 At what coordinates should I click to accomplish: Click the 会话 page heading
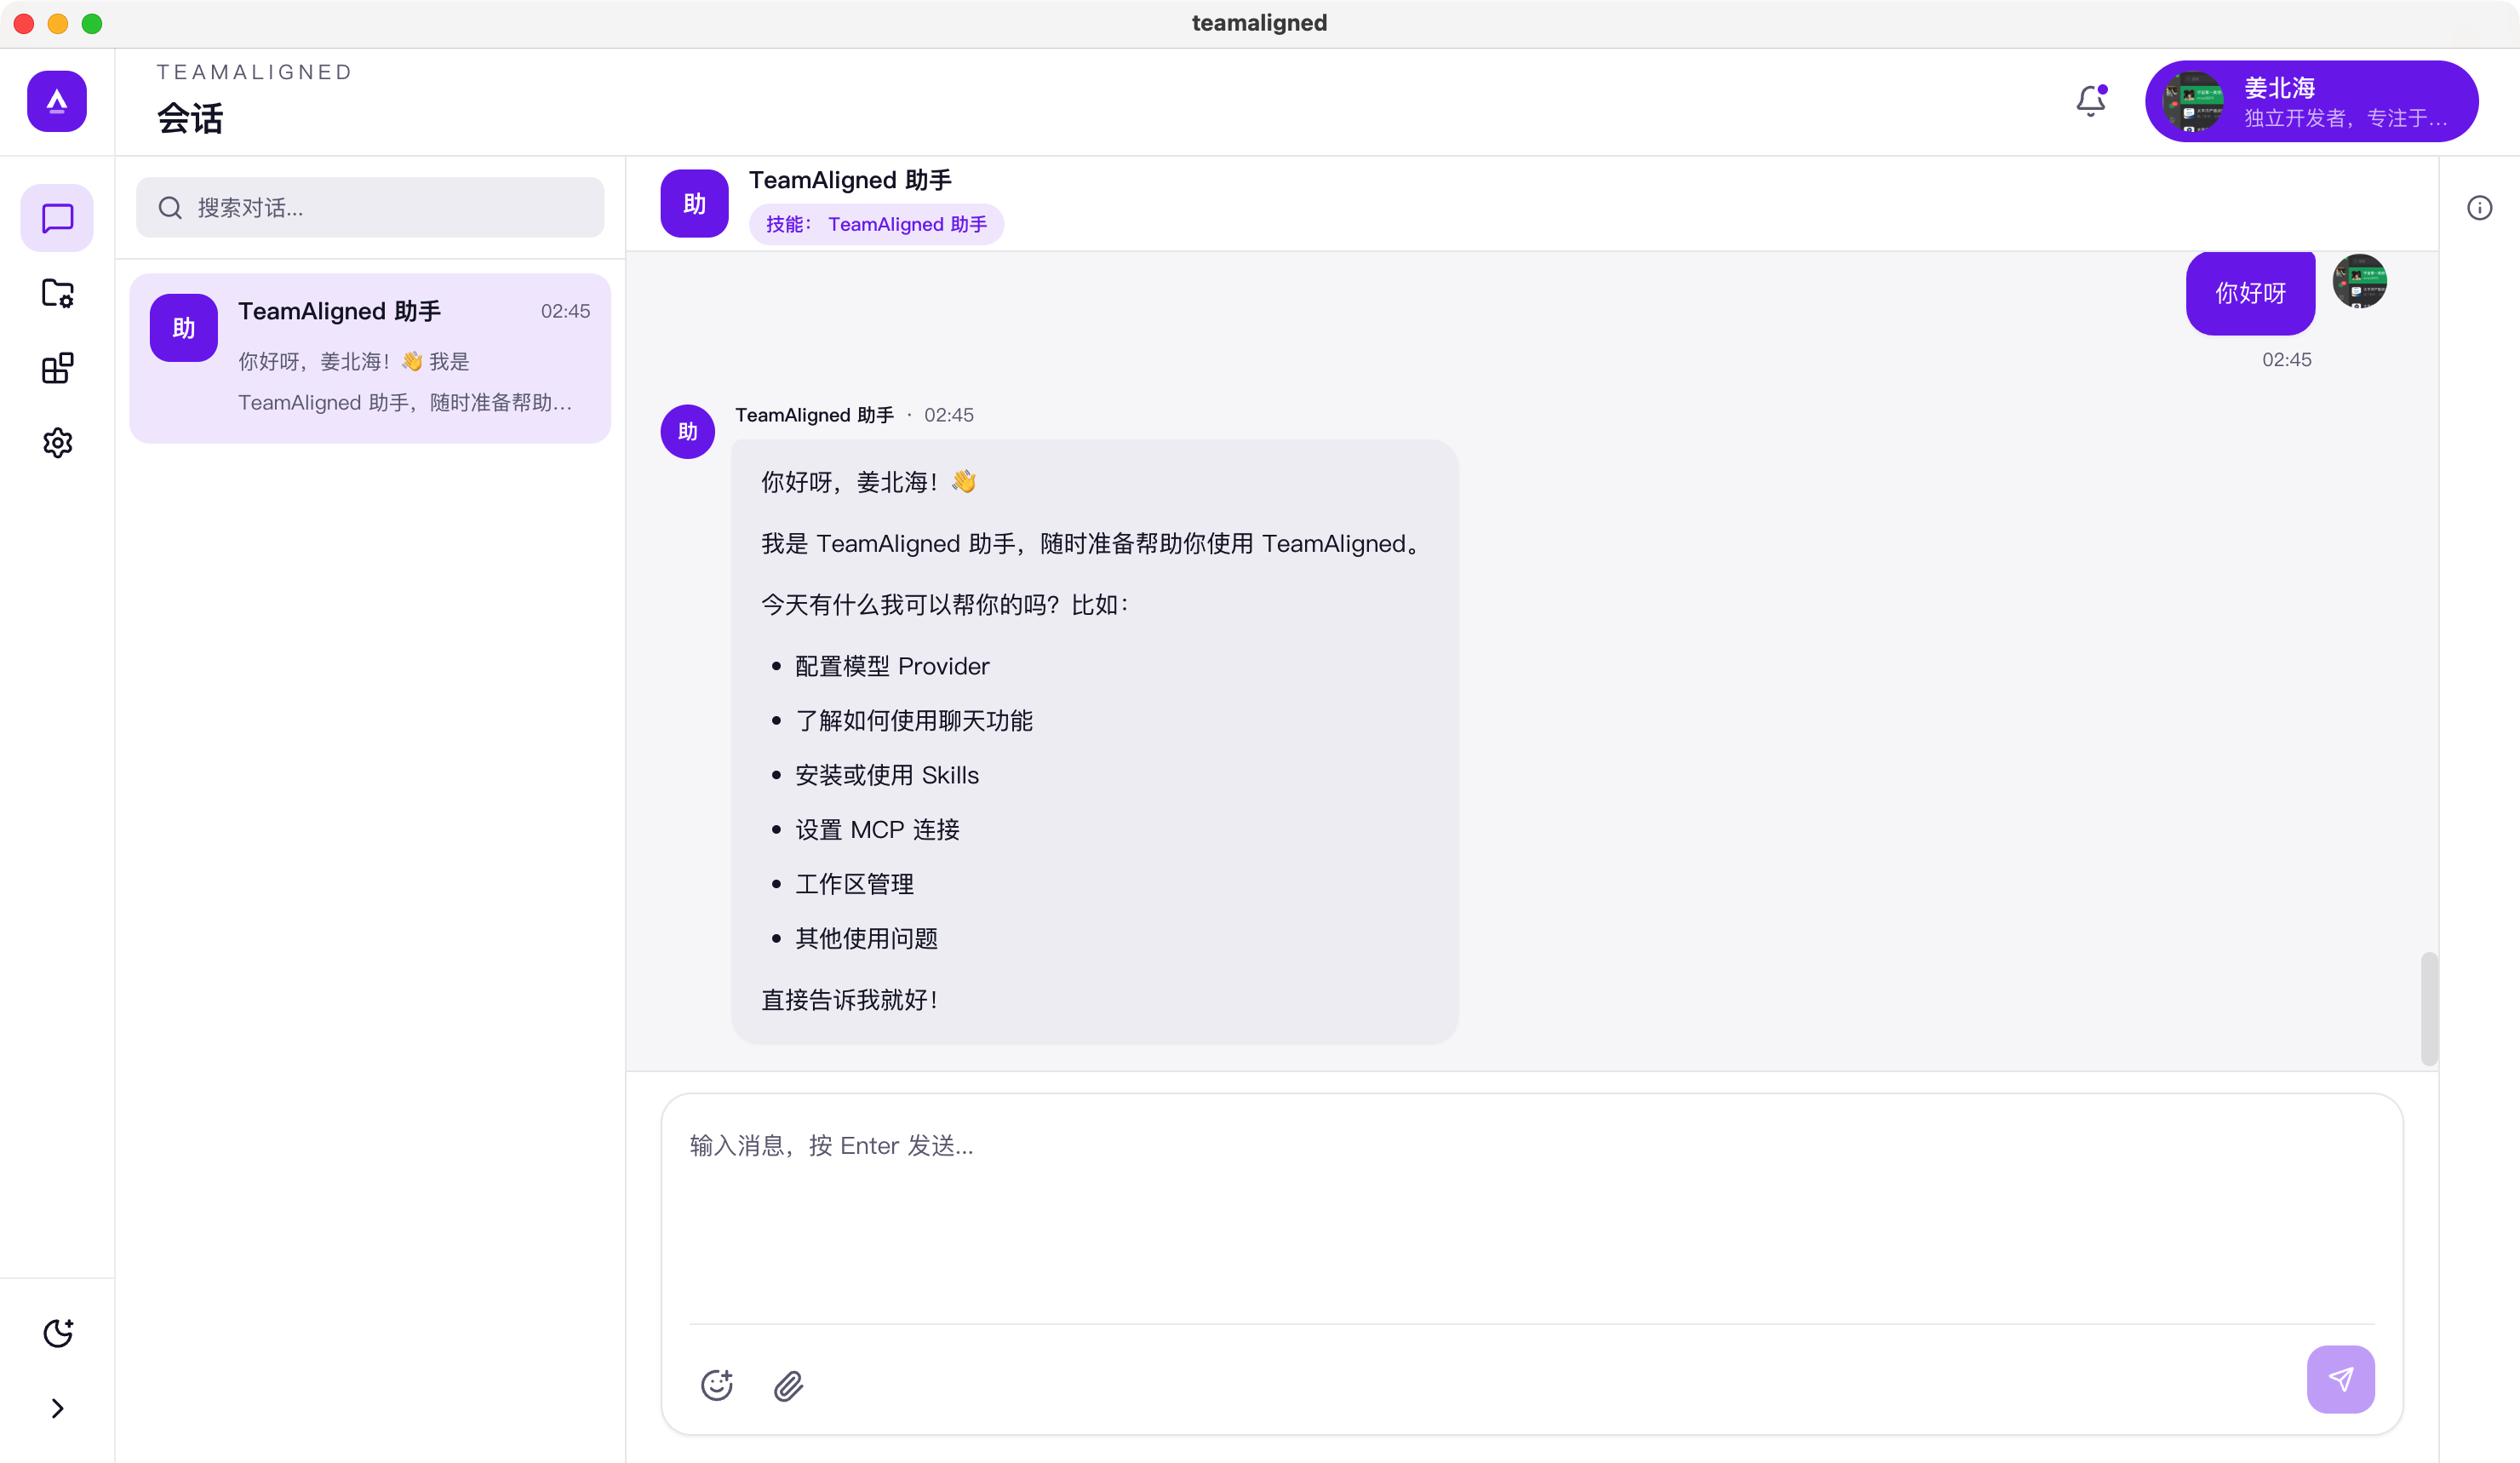(x=190, y=118)
